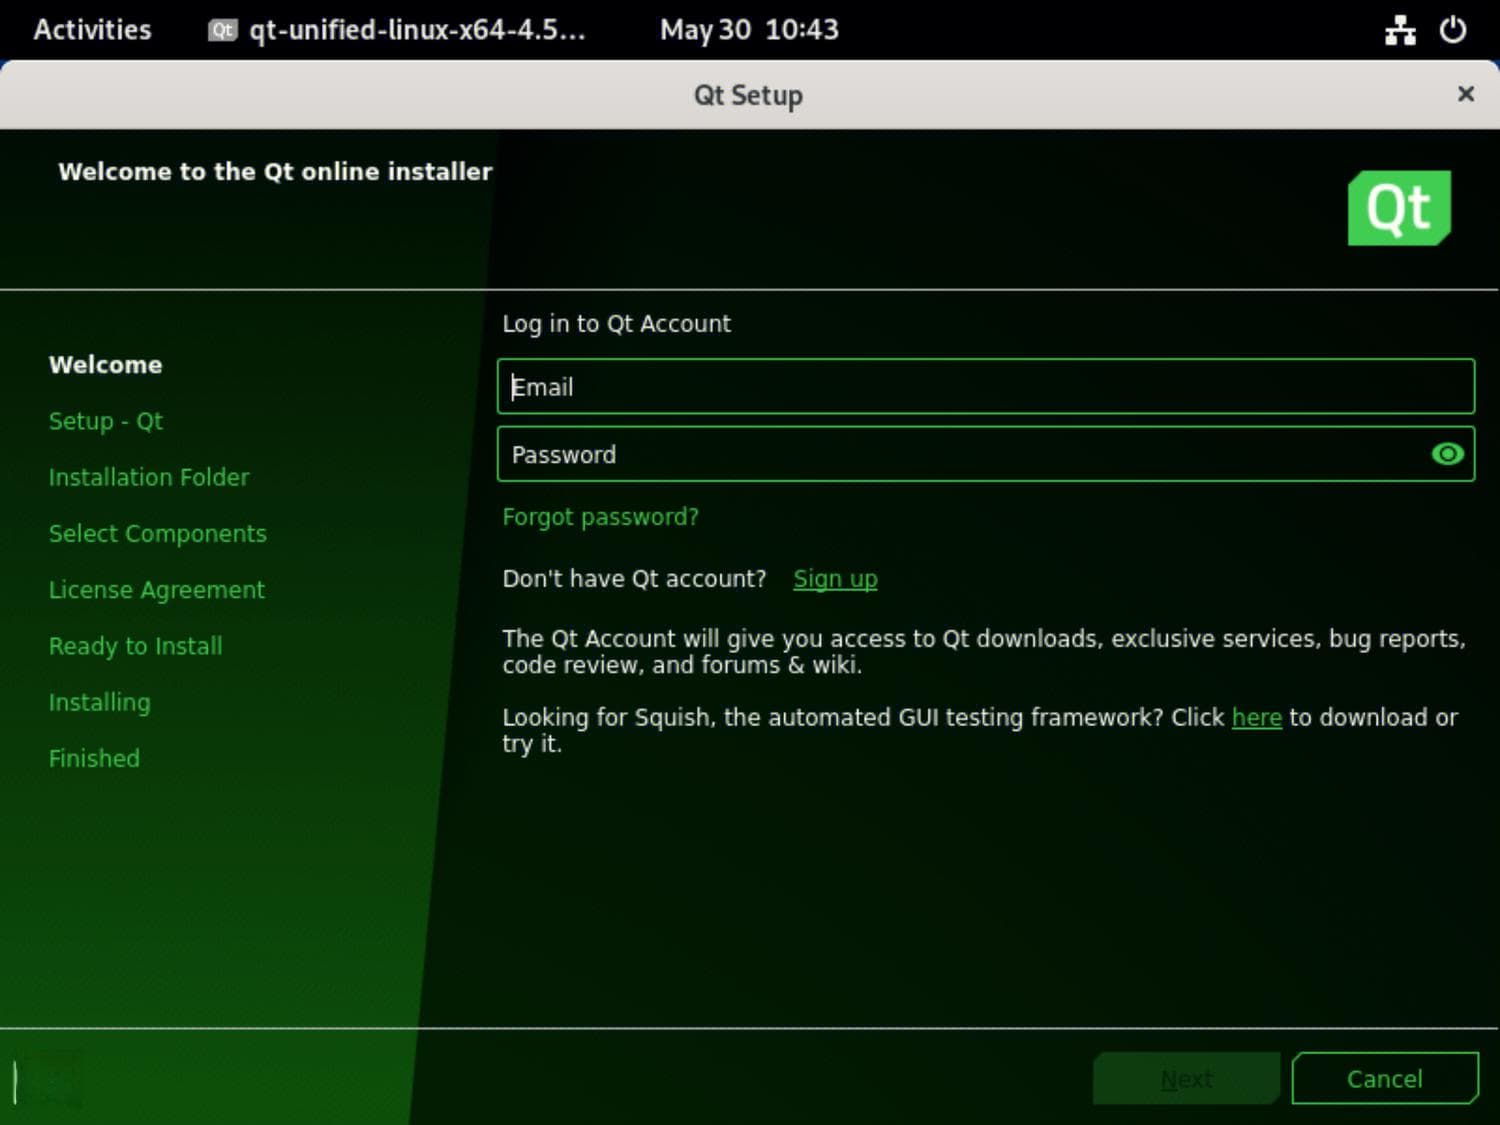Click the Qt installer icon in top bar

point(221,30)
